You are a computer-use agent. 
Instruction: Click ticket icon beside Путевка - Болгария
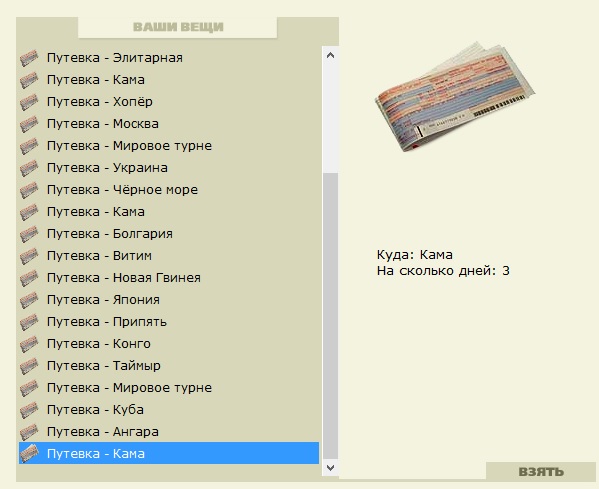pyautogui.click(x=29, y=234)
